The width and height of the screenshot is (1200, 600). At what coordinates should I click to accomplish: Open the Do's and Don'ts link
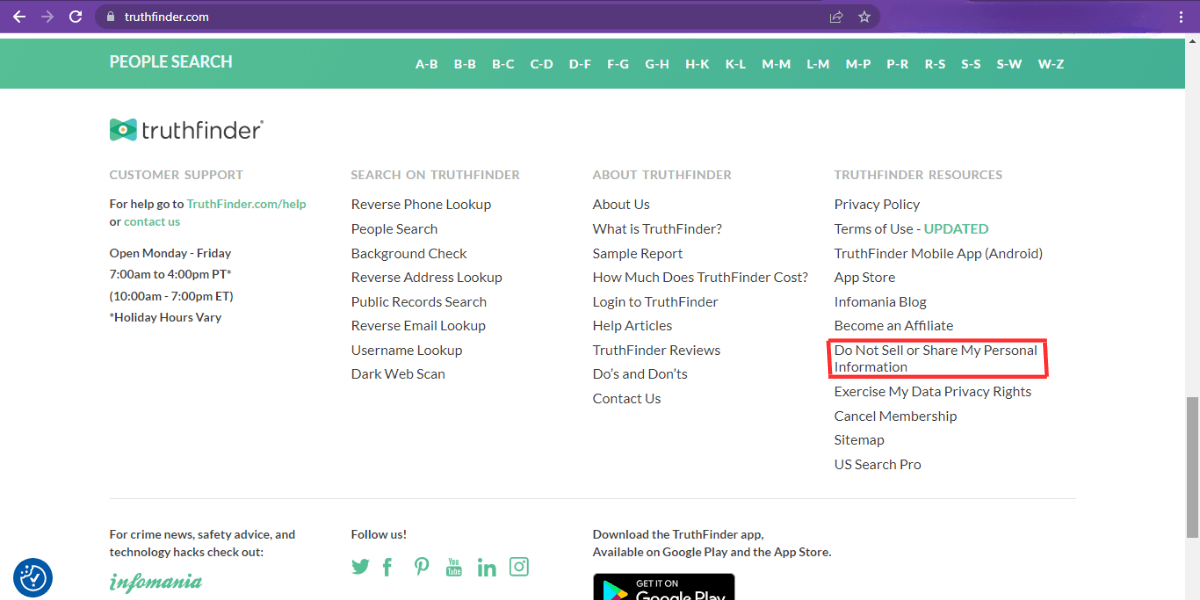tap(640, 374)
